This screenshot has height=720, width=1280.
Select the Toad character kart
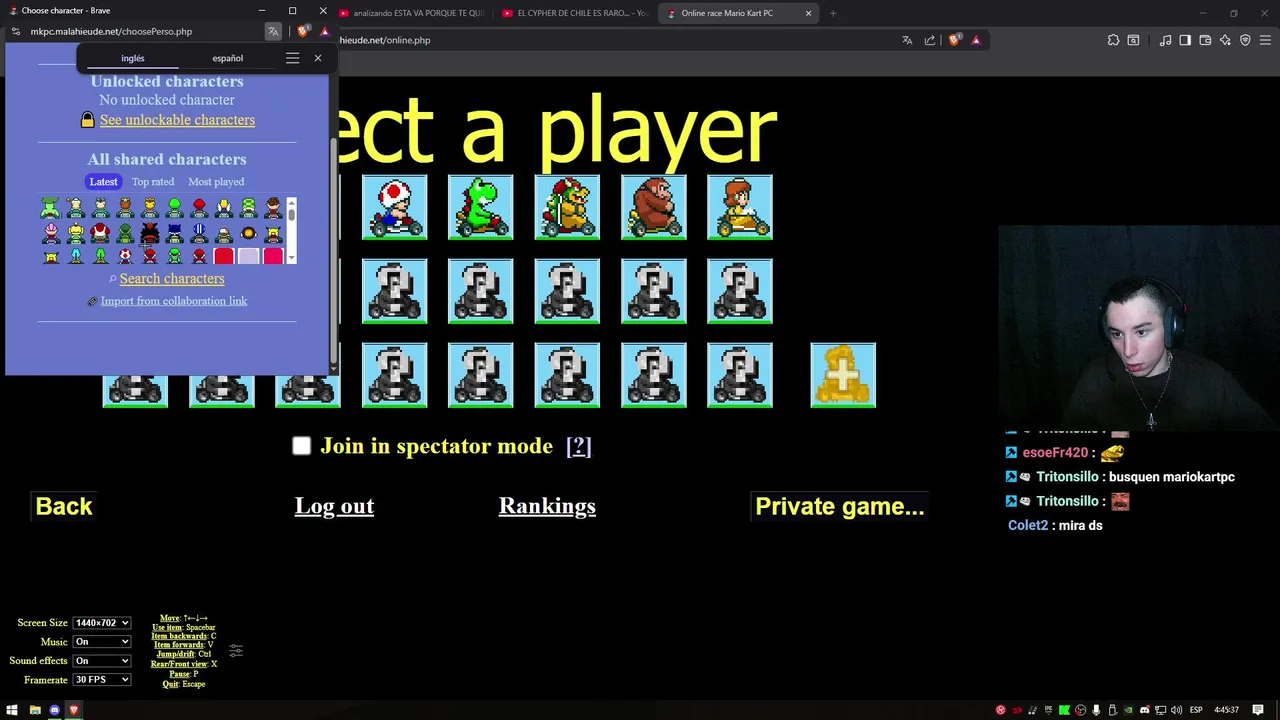[x=394, y=207]
